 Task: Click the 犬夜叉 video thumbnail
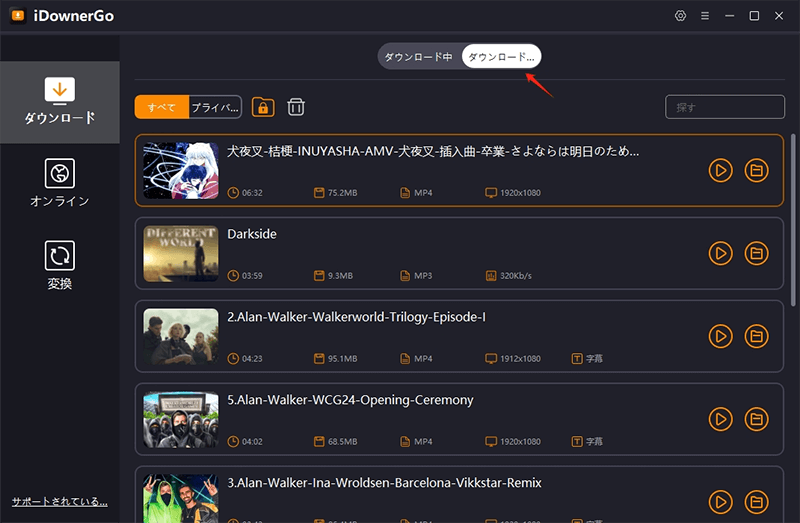point(181,170)
